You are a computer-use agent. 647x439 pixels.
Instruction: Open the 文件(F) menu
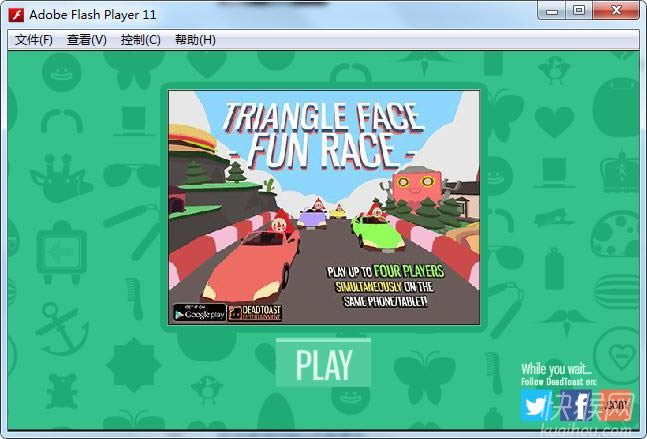point(33,40)
